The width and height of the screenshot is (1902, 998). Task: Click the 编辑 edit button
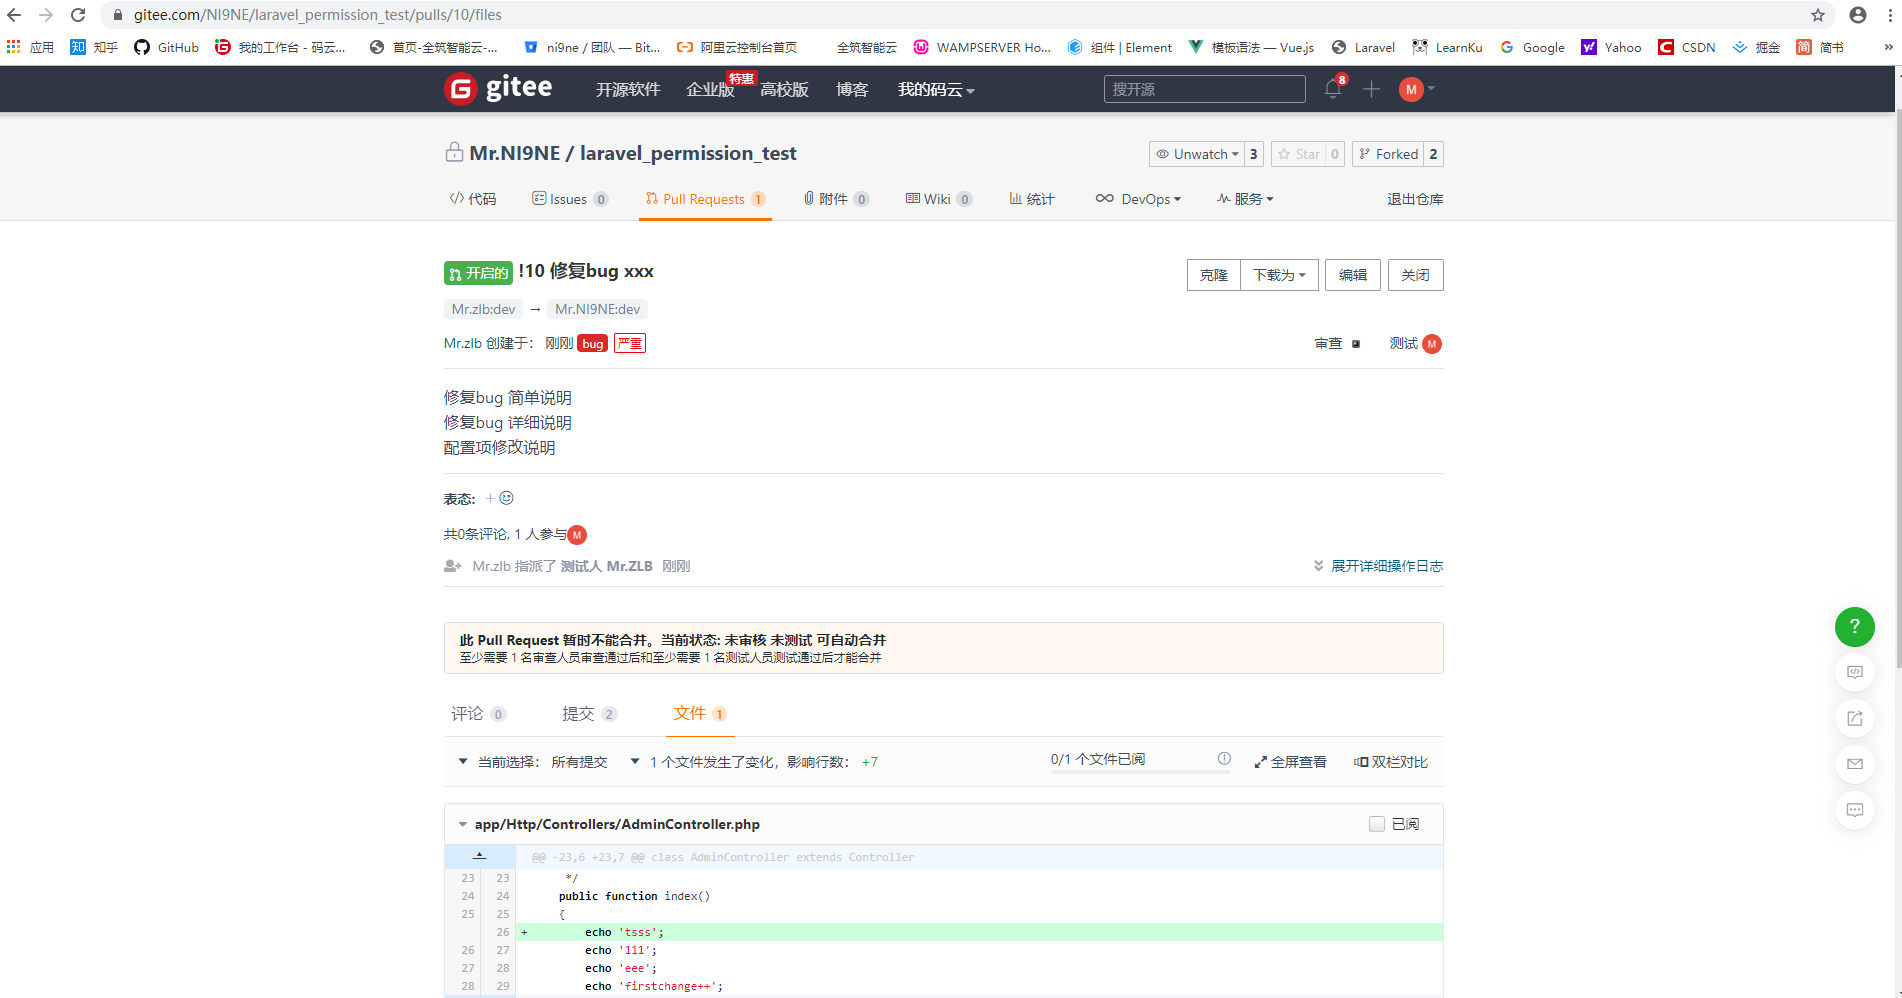[1352, 275]
